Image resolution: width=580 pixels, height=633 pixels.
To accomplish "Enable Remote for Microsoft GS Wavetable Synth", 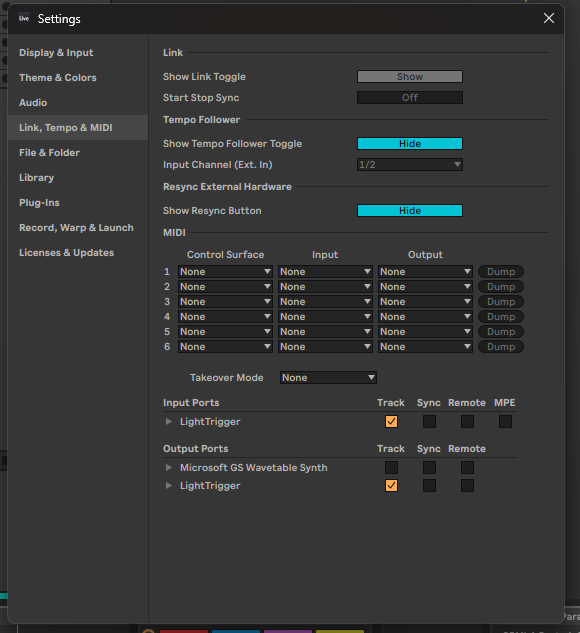I will click(x=467, y=467).
